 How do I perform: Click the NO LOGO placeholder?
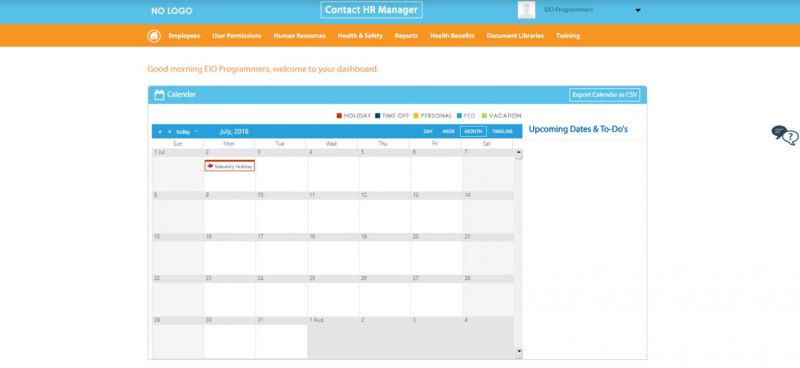tap(172, 11)
